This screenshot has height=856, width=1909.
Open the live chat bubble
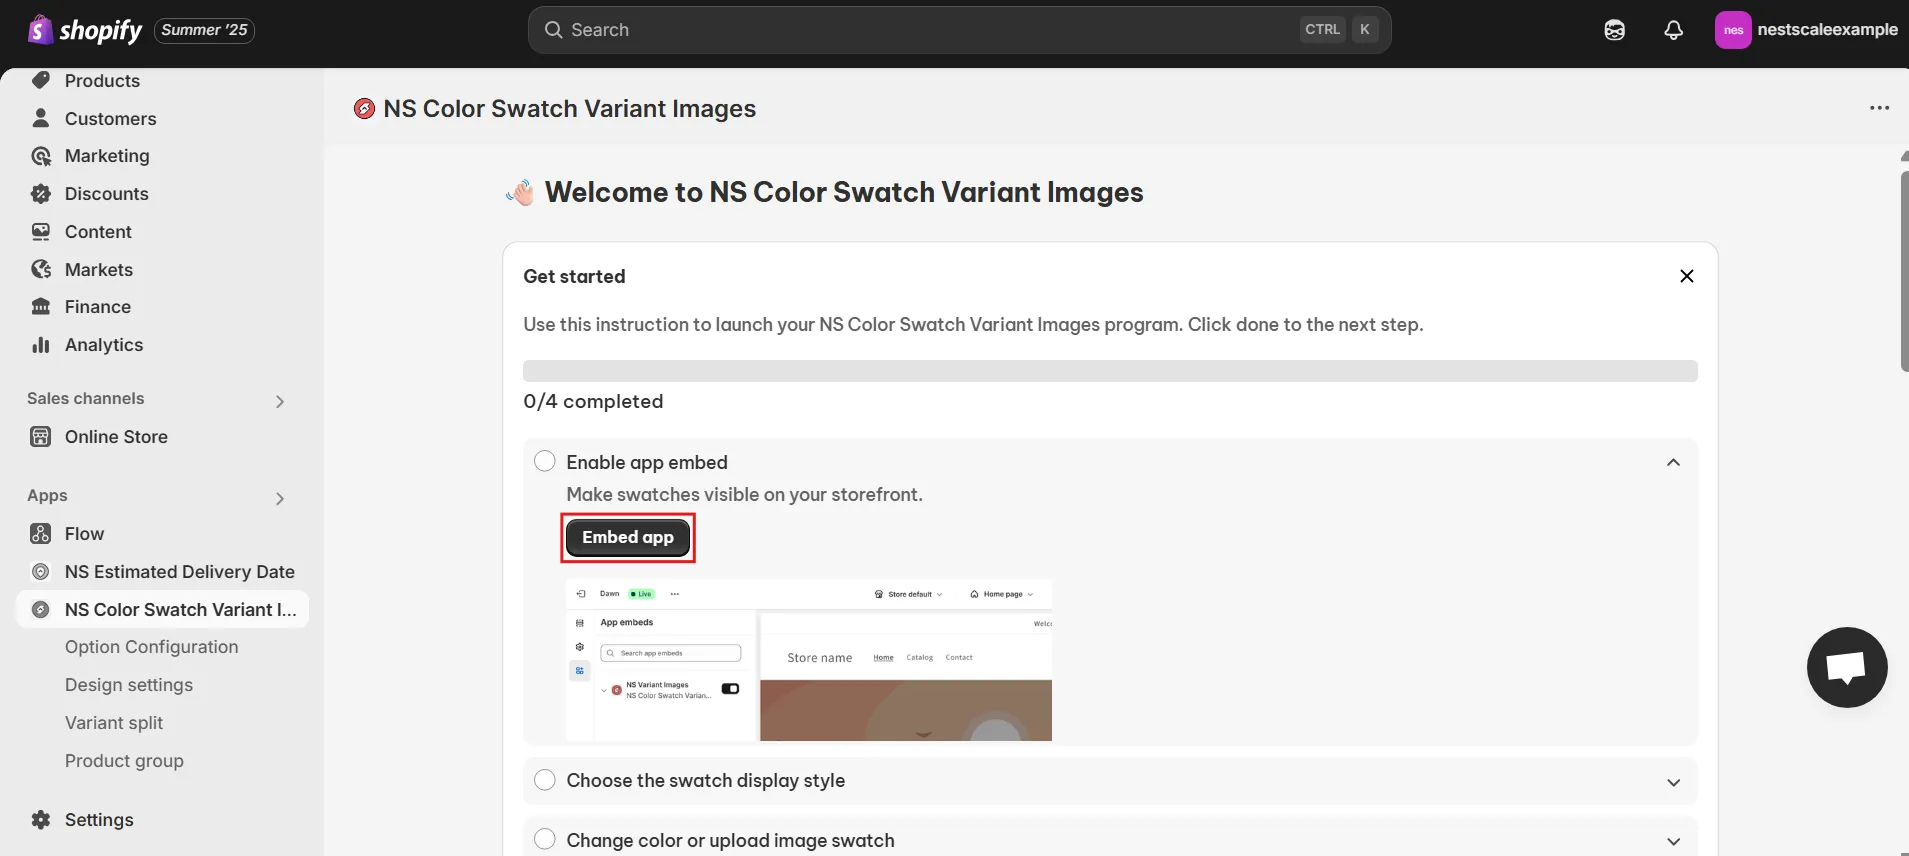[x=1847, y=667]
